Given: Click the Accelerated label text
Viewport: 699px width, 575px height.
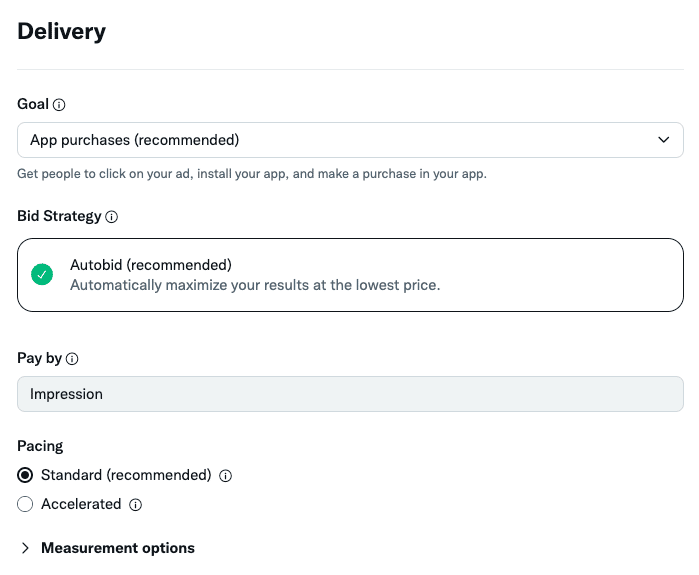Looking at the screenshot, I should tap(81, 504).
